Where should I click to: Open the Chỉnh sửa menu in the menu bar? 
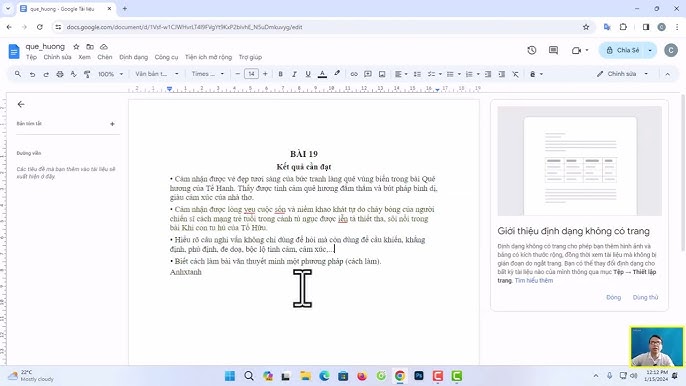57,57
